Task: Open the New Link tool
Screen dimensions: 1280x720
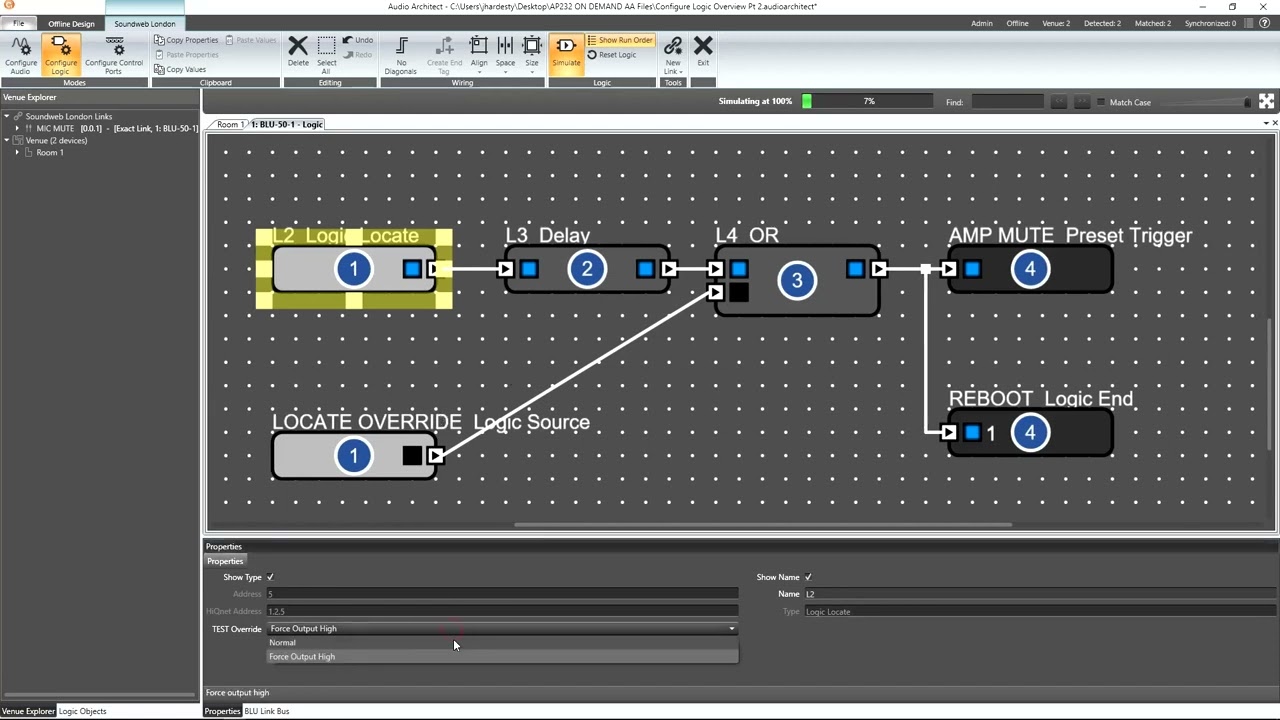Action: pyautogui.click(x=673, y=55)
